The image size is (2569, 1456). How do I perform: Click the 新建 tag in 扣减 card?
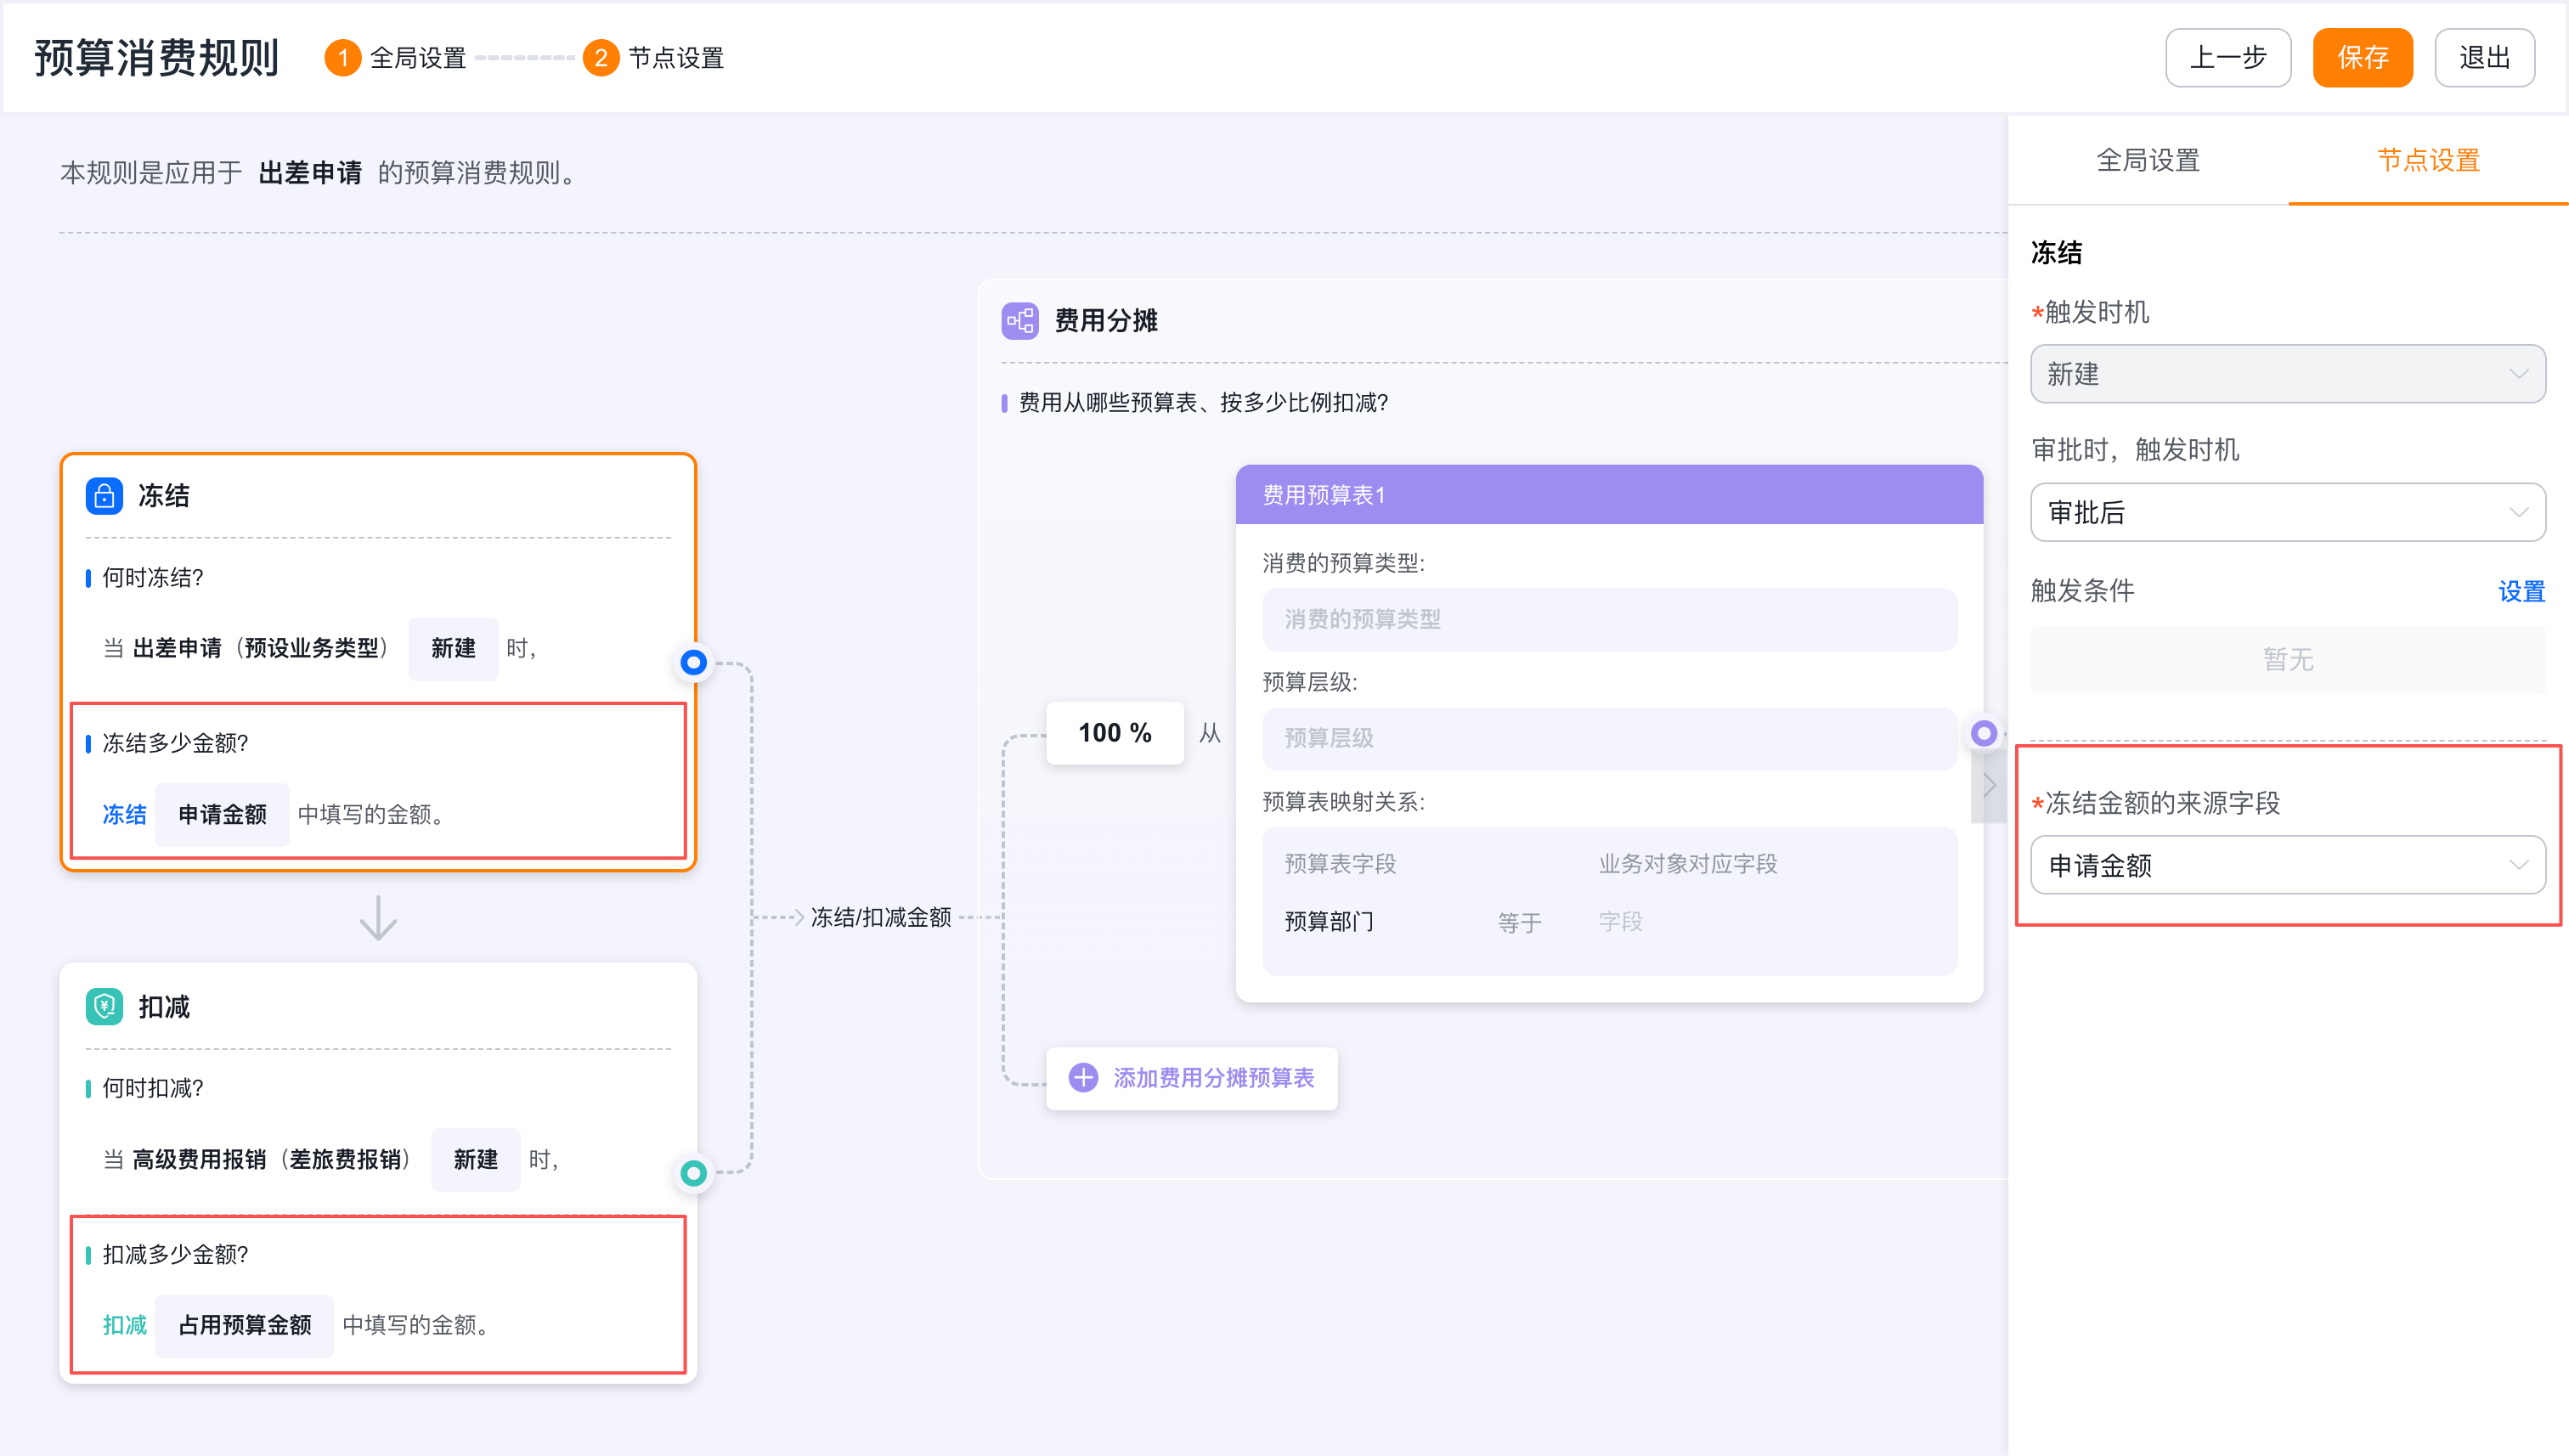point(475,1159)
